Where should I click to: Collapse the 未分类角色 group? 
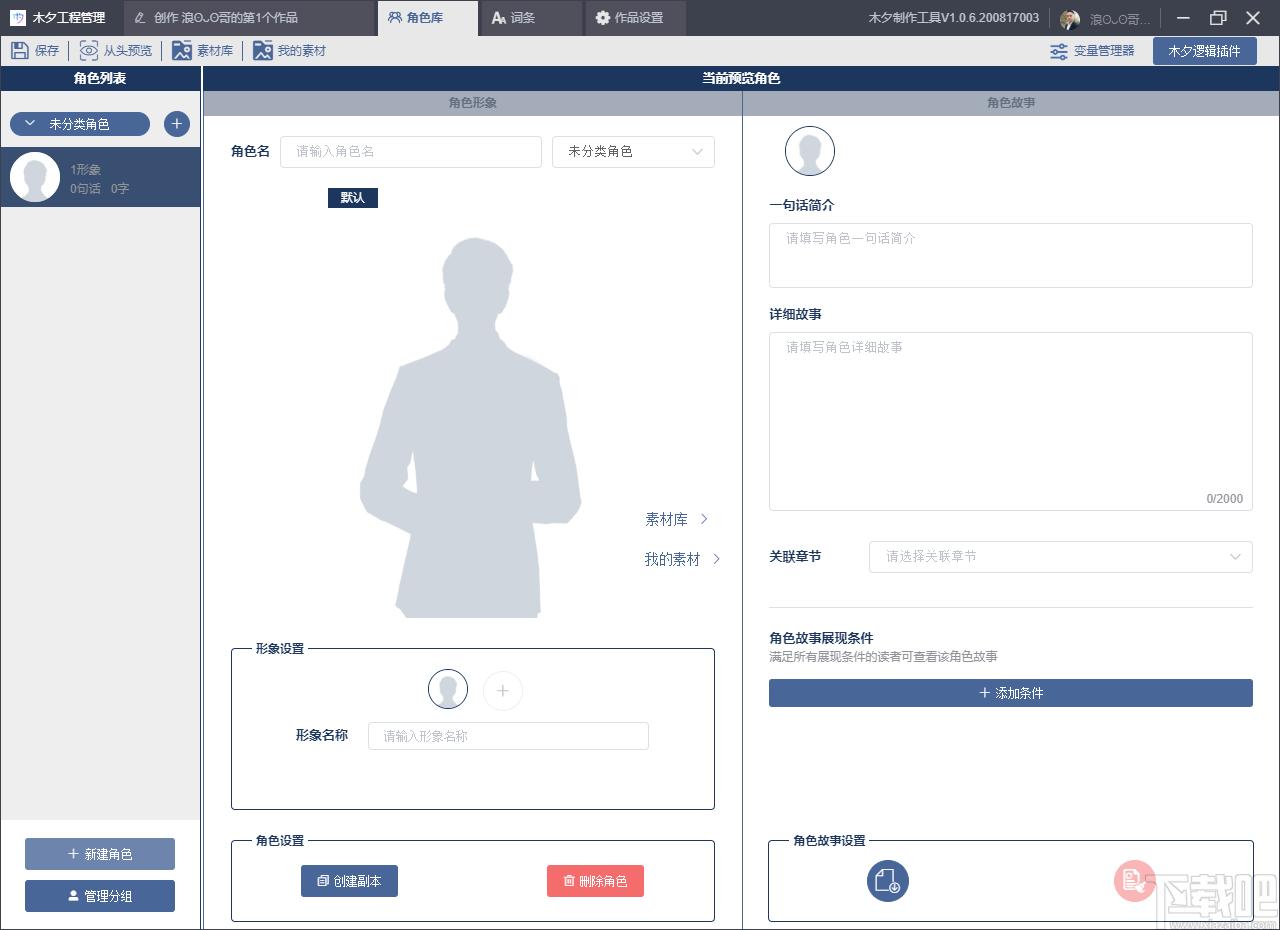click(80, 124)
